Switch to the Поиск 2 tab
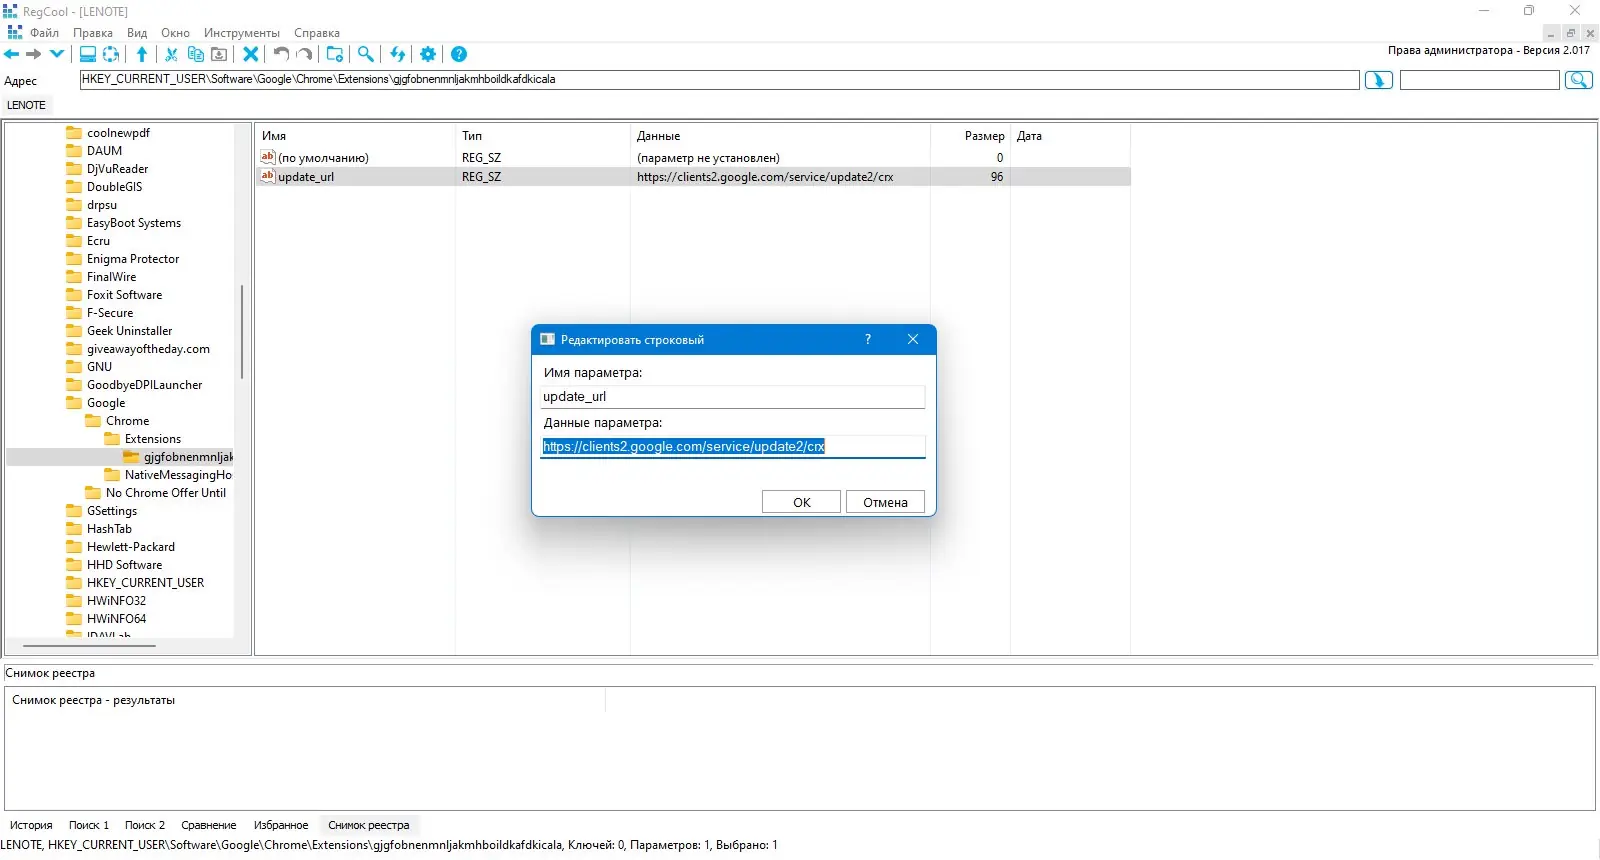The height and width of the screenshot is (860, 1600). 145,825
